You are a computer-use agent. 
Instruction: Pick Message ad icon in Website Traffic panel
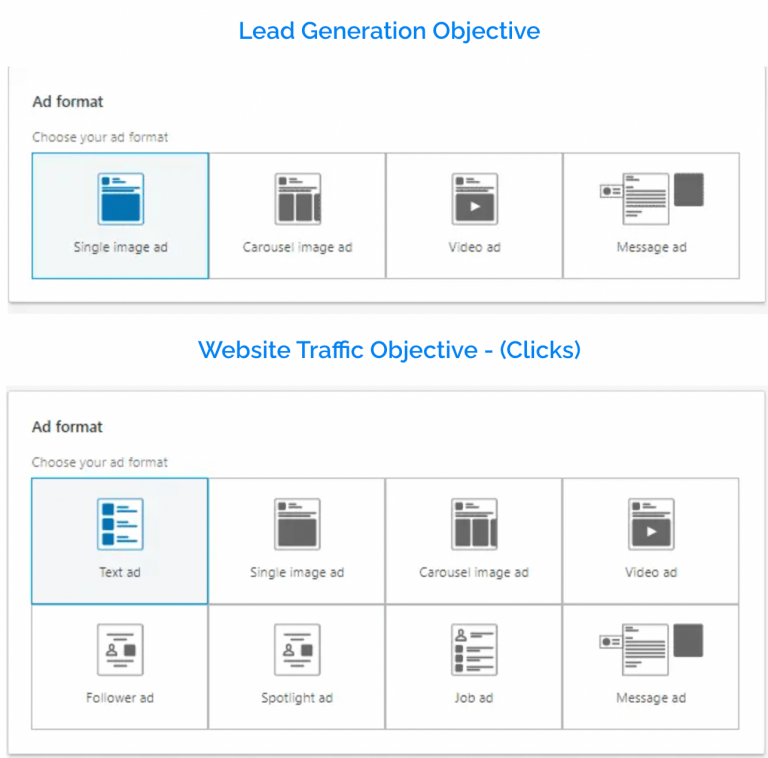coord(651,648)
